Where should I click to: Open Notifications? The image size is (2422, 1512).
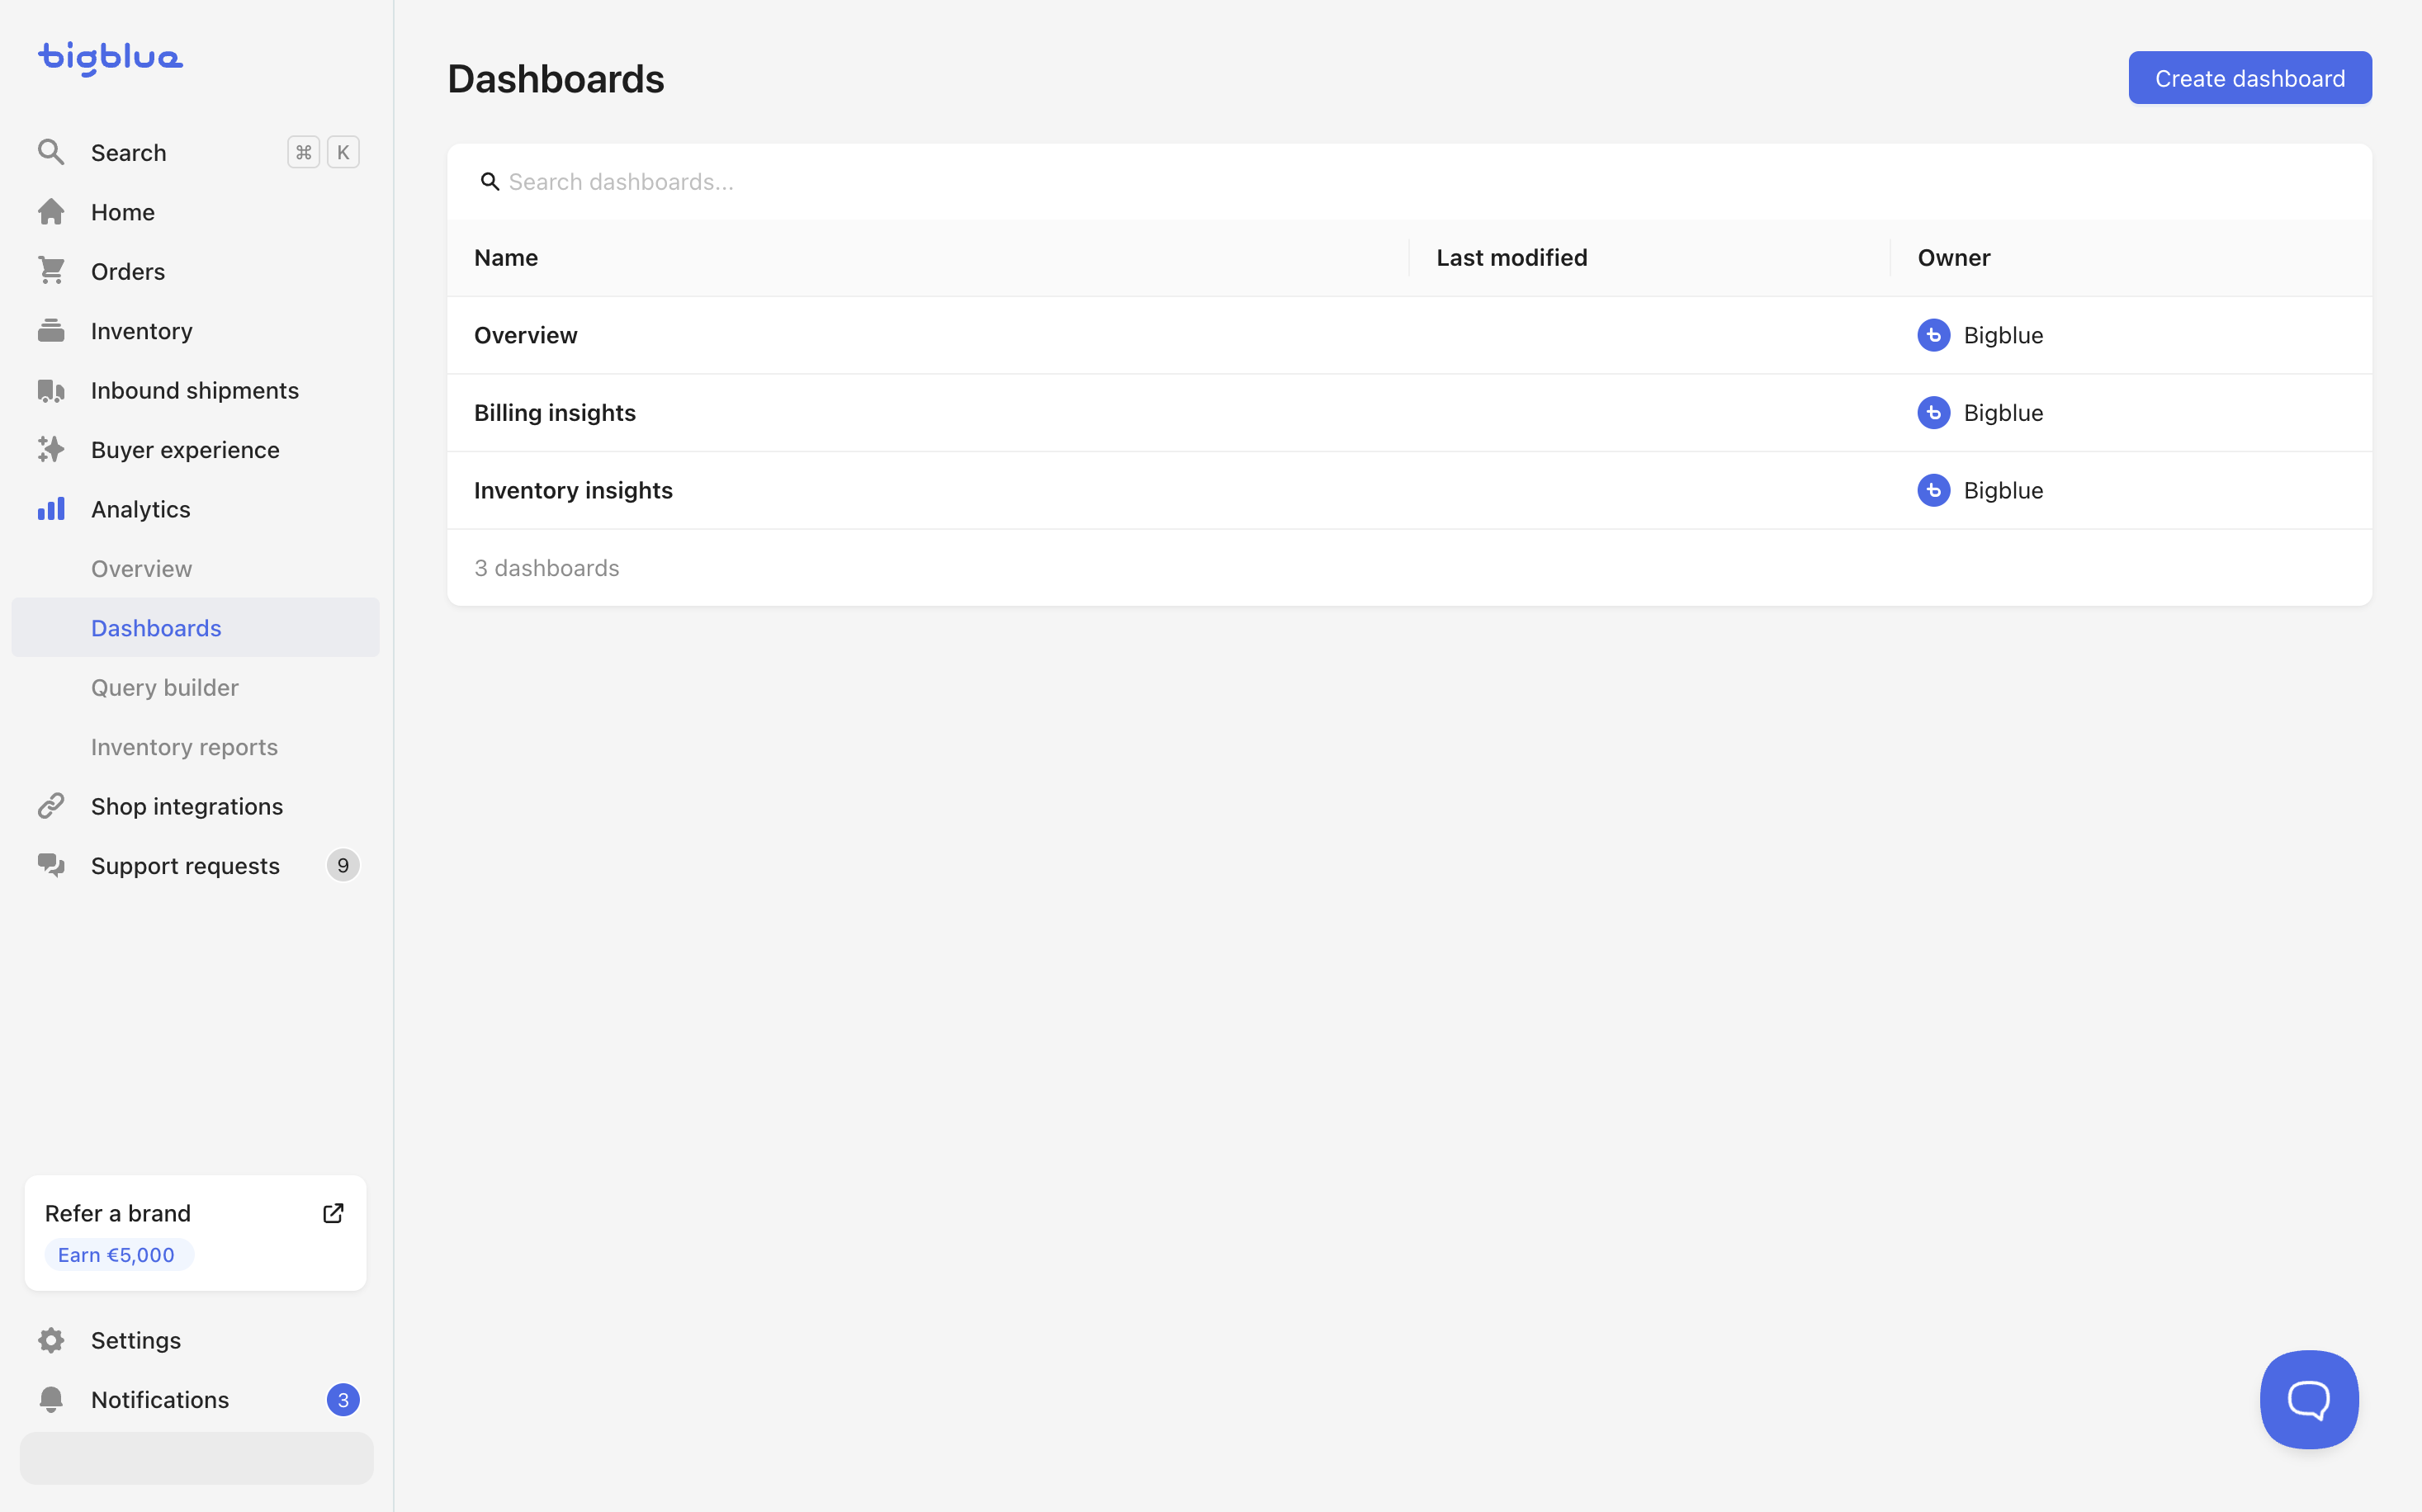click(x=196, y=1399)
